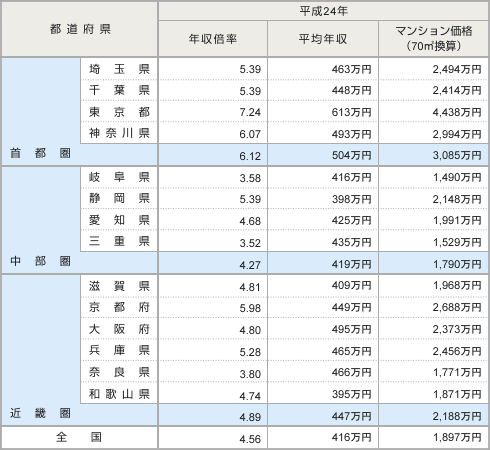Screen dimensions: 490x450
Task: Click the 年収倍率 column header
Action: tap(213, 39)
